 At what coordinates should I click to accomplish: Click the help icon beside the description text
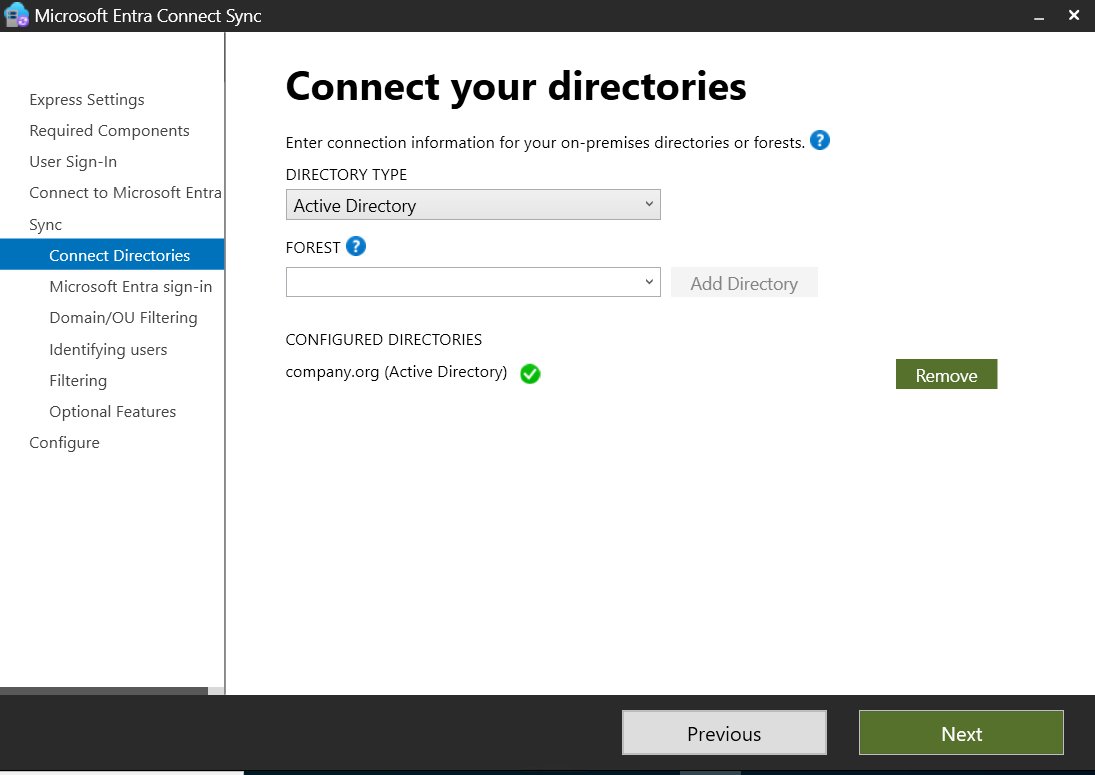(x=820, y=141)
